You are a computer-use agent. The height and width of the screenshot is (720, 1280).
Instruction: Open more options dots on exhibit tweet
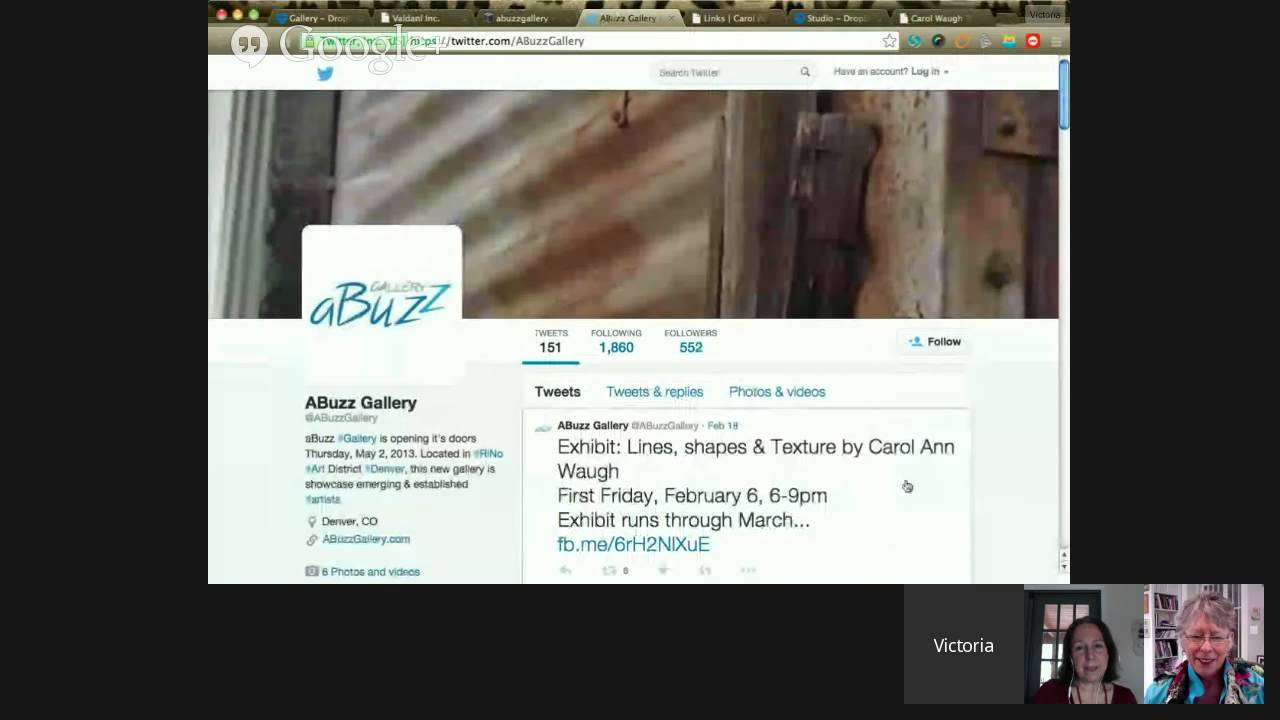(748, 570)
